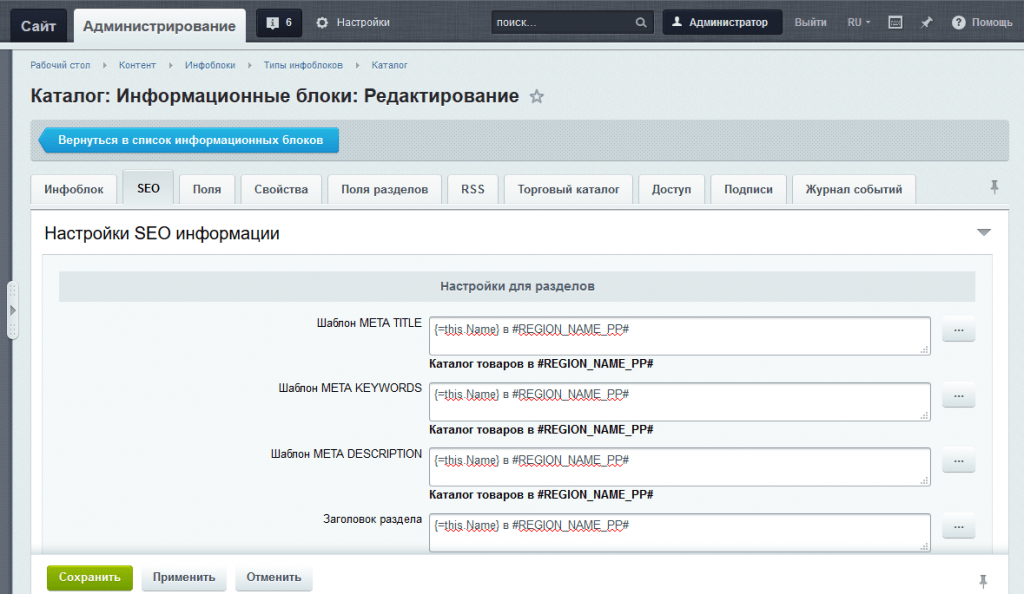1024x594 pixels.
Task: Toggle pin icon in bottom button bar
Action: pyautogui.click(x=983, y=580)
